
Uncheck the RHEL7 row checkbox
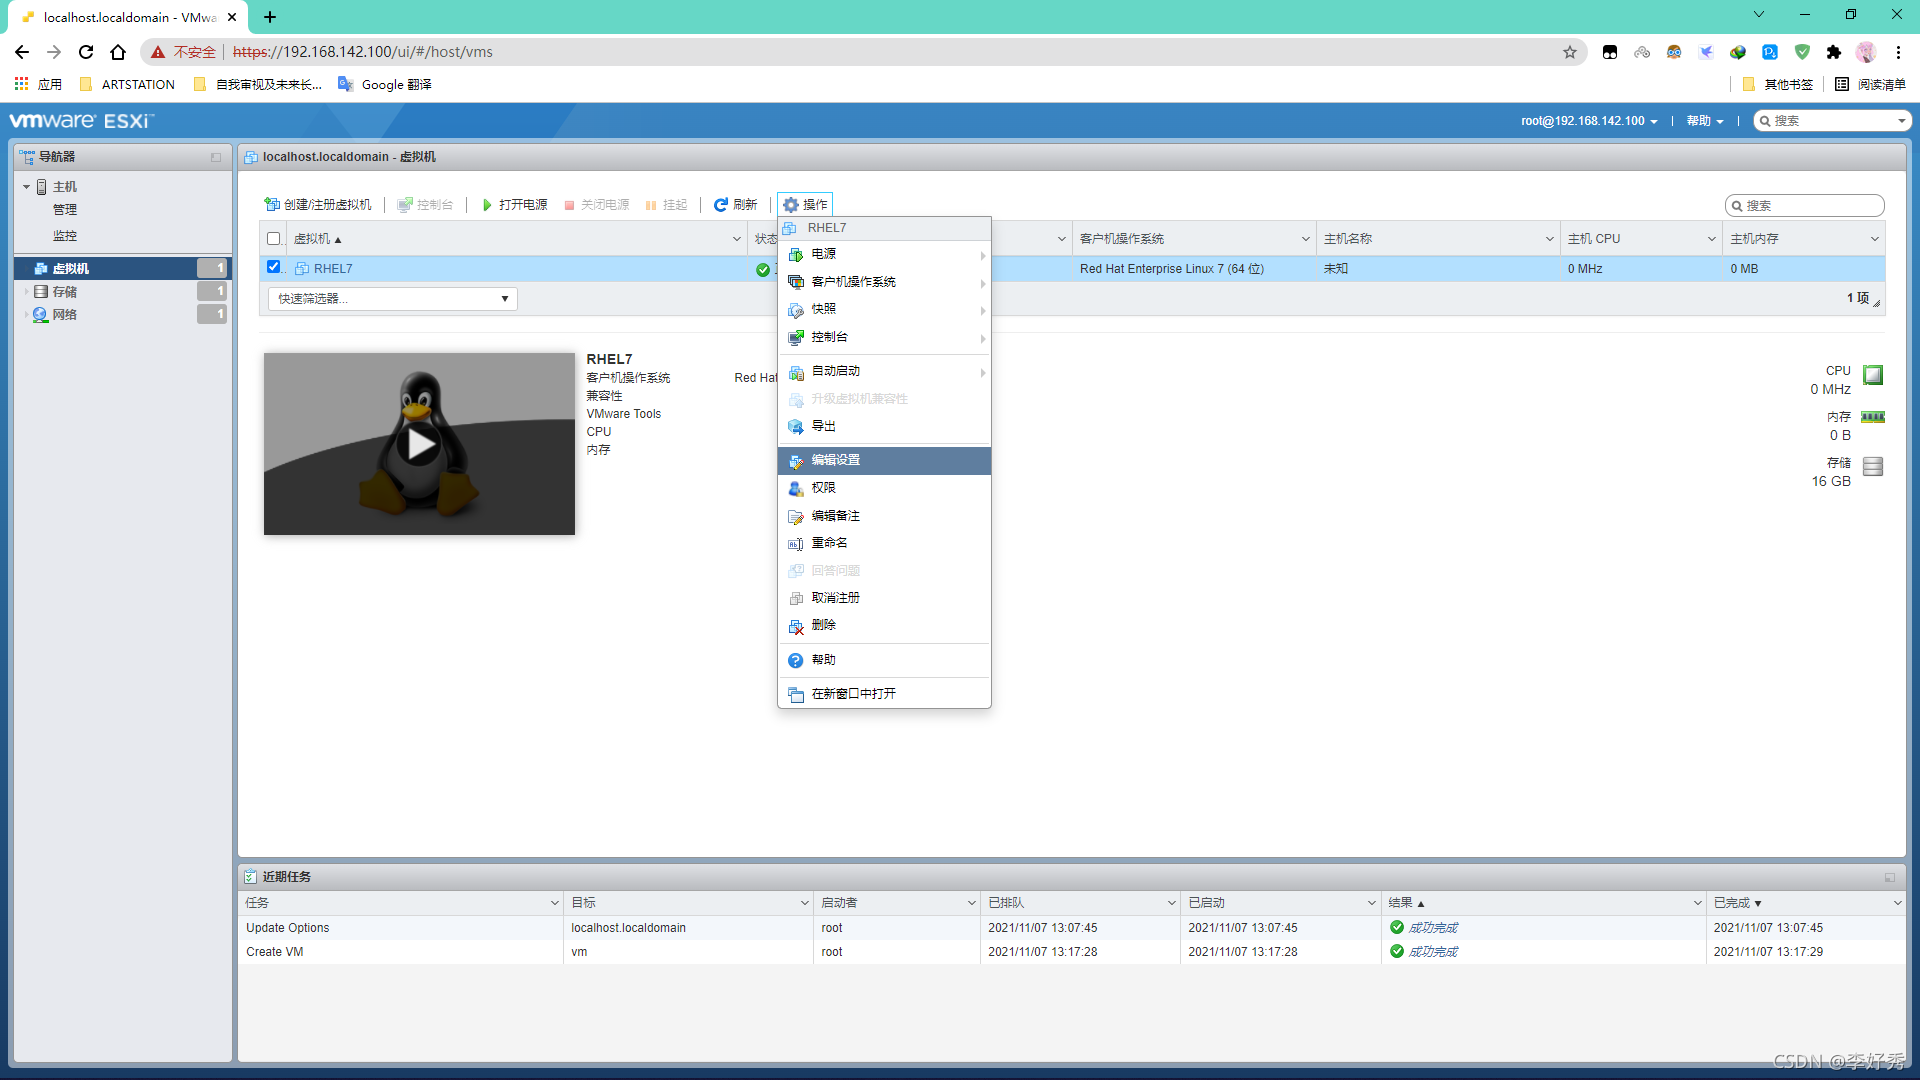pos(273,267)
